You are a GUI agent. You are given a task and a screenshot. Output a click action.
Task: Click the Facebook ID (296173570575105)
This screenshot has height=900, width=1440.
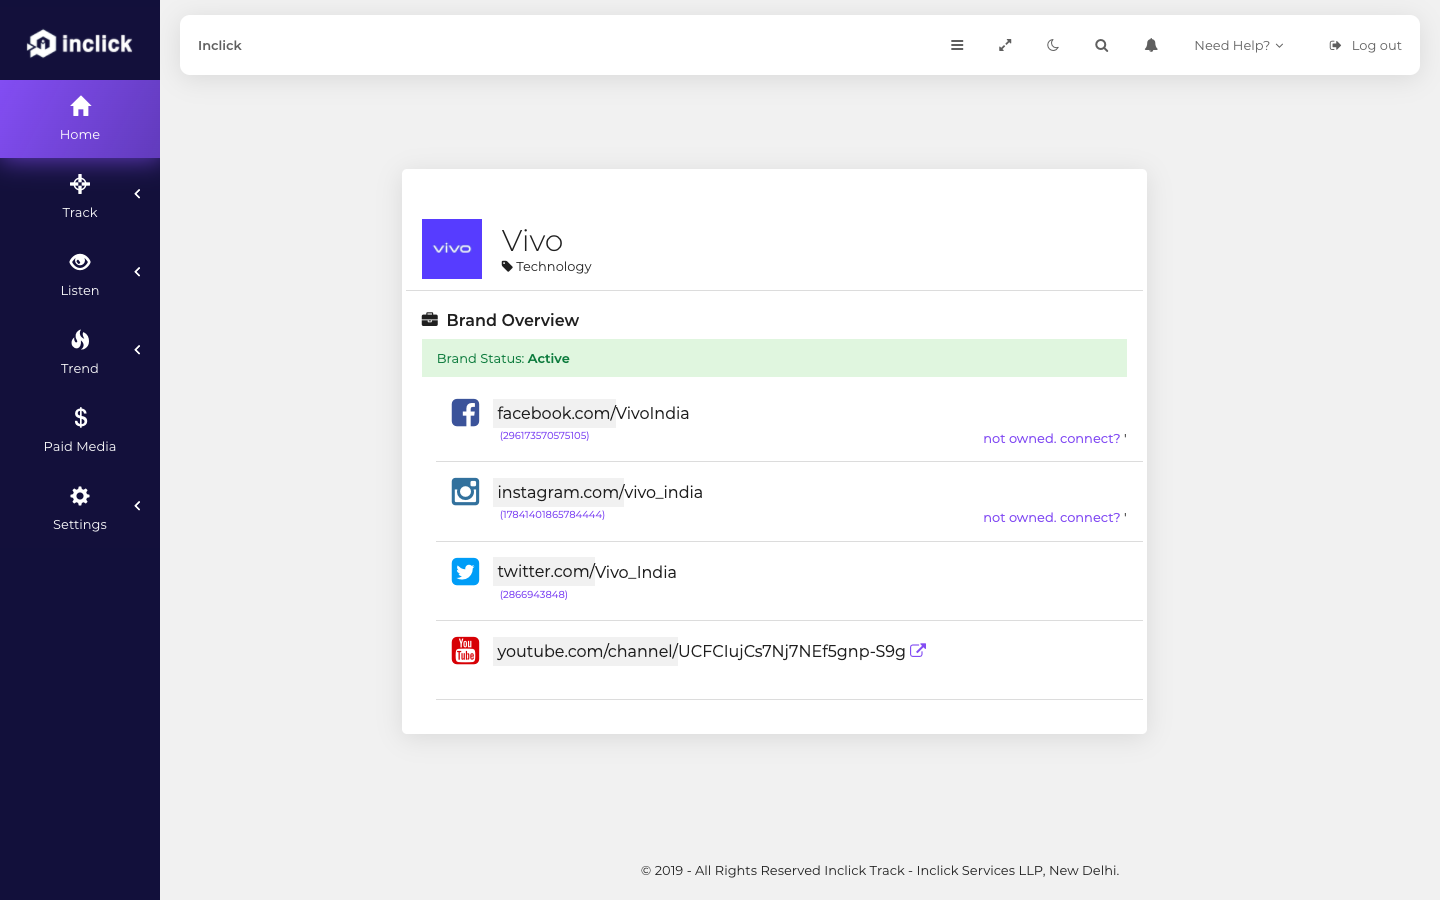point(545,436)
